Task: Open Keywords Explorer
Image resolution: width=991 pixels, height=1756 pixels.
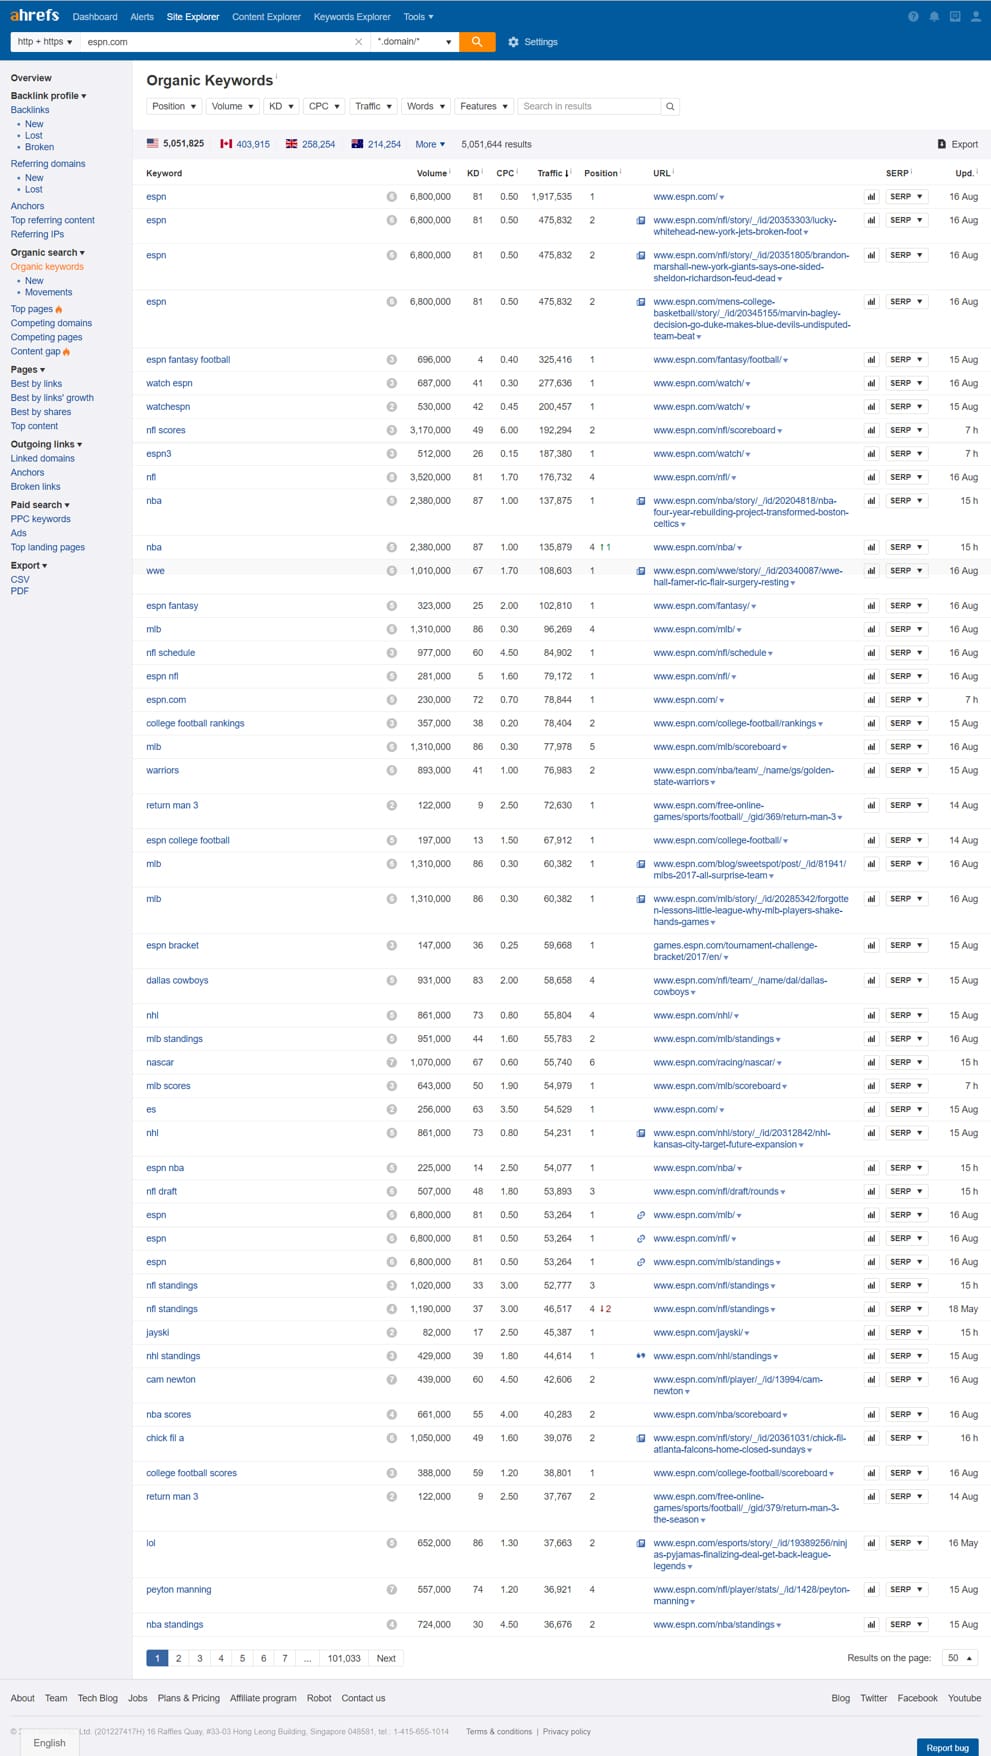Action: pyautogui.click(x=352, y=17)
